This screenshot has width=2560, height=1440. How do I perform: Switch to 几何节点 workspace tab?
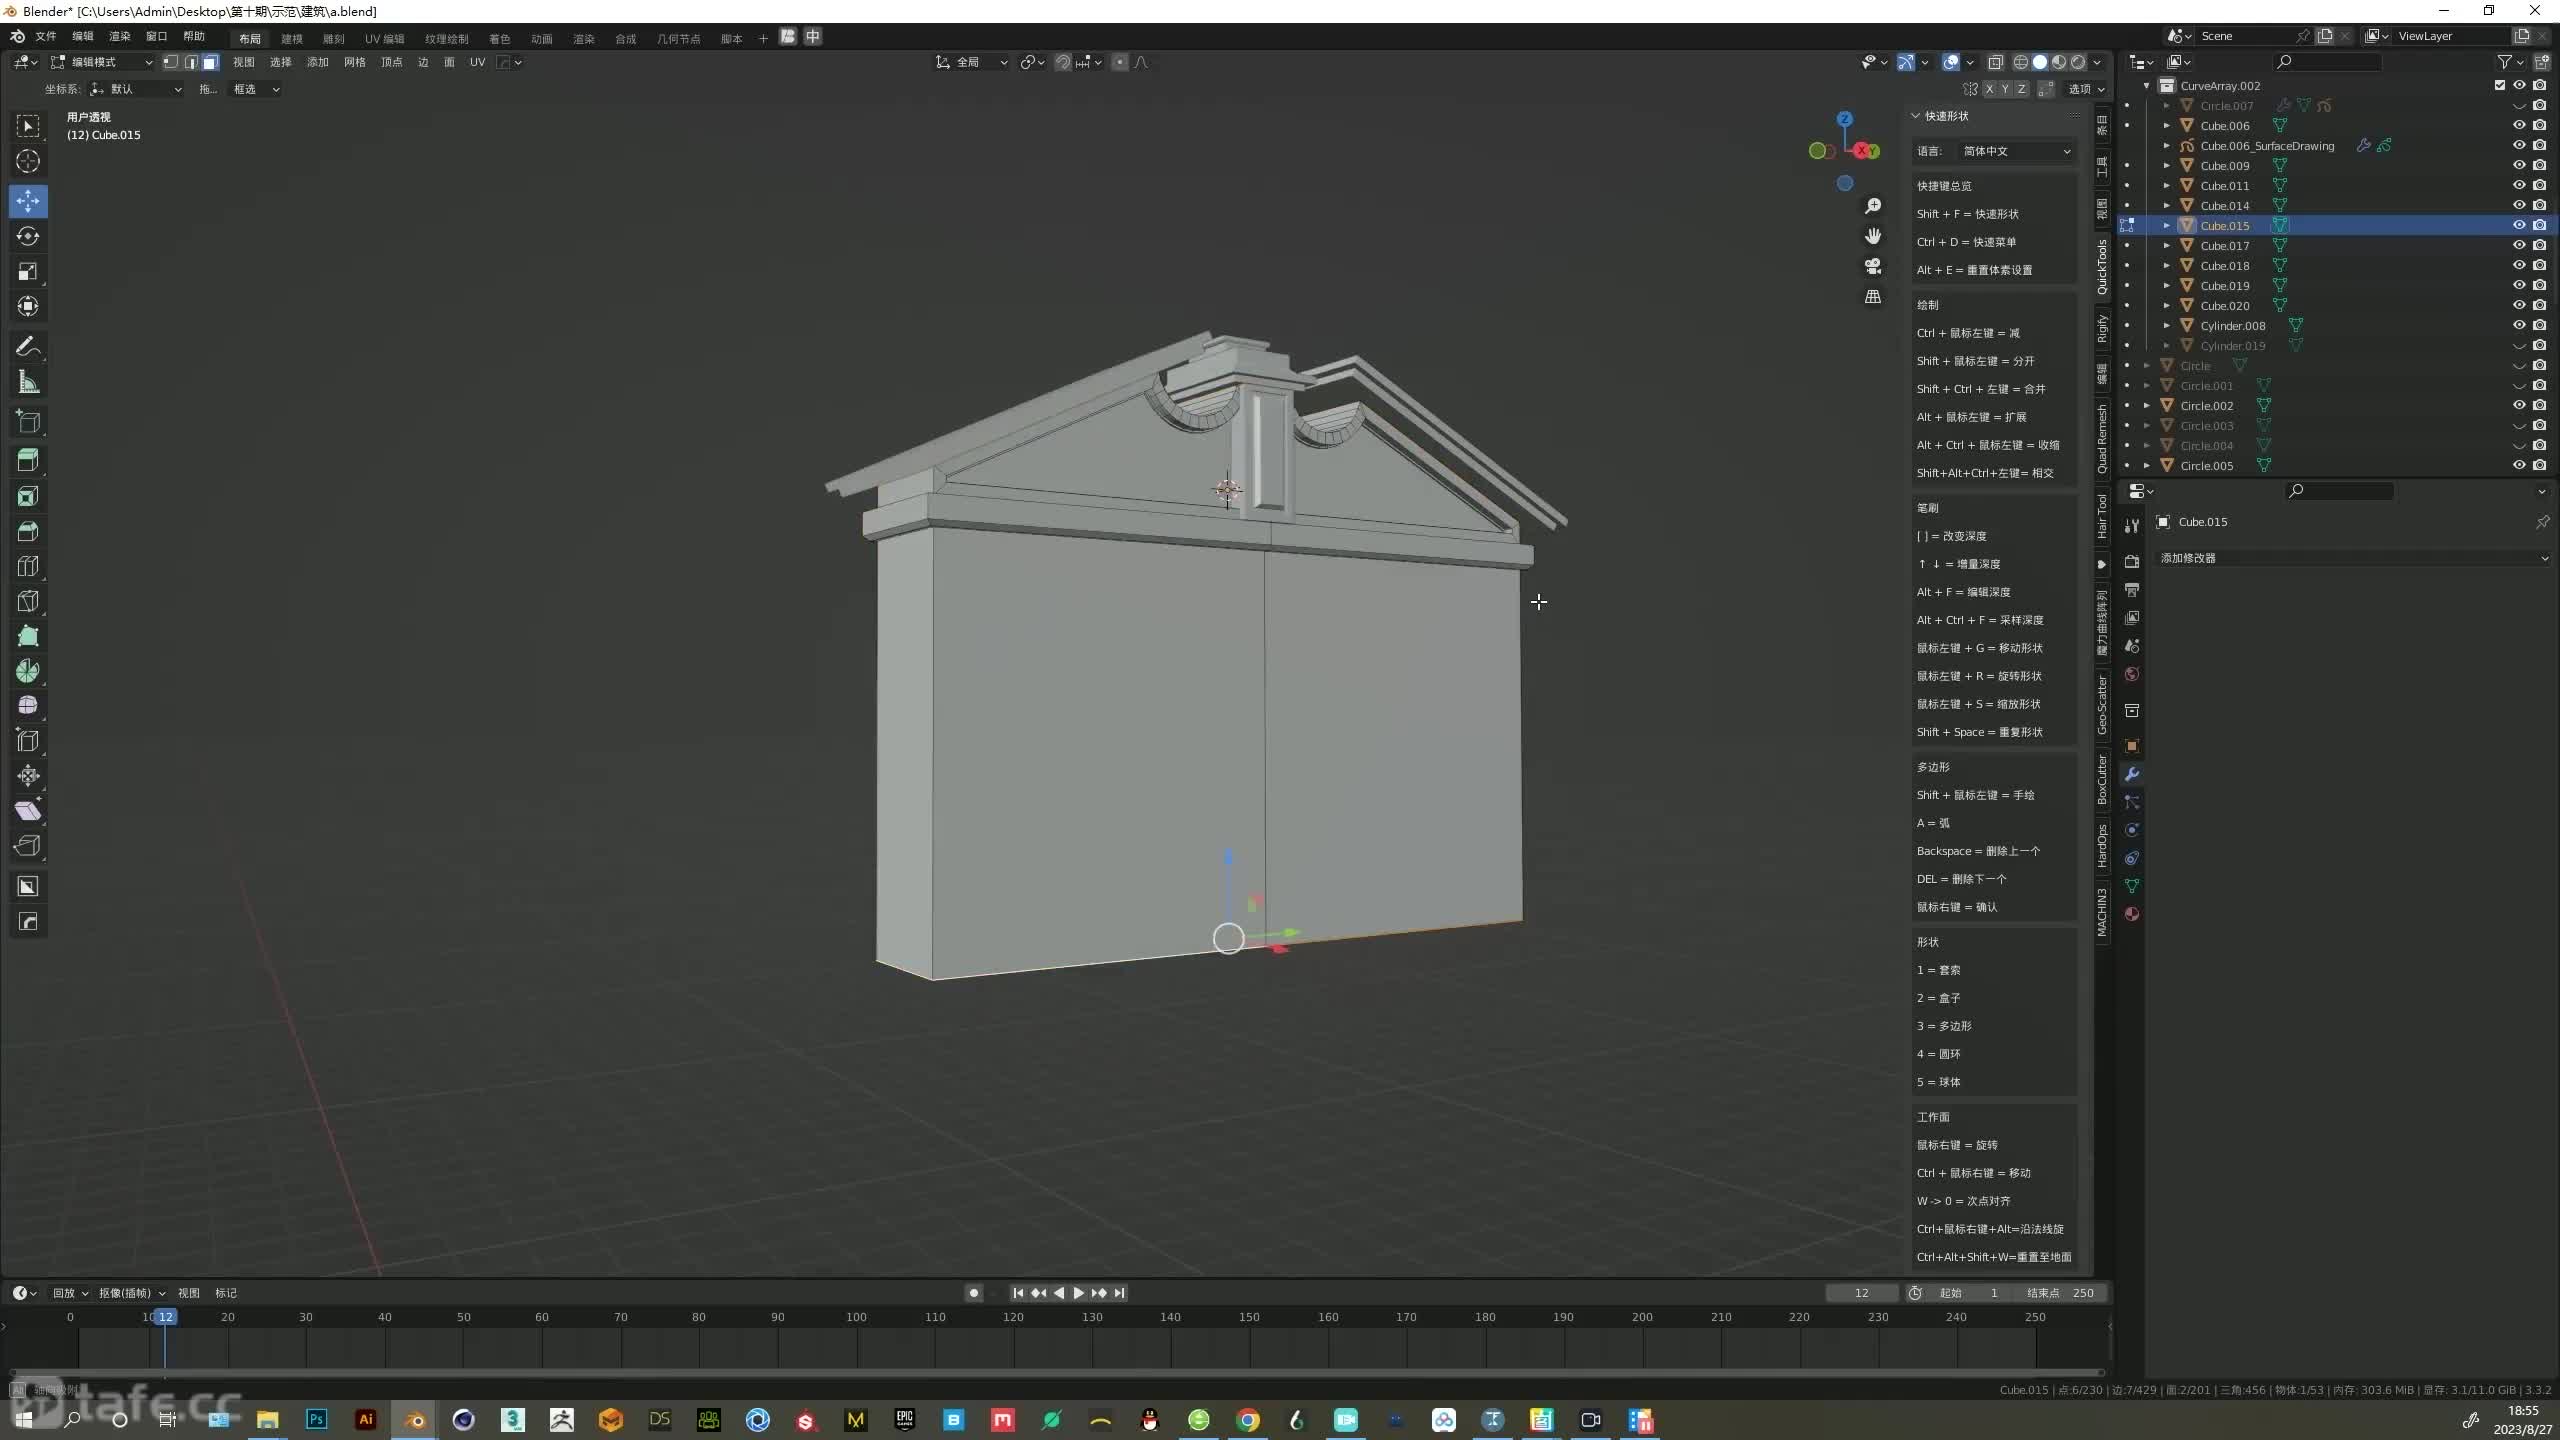click(x=679, y=38)
